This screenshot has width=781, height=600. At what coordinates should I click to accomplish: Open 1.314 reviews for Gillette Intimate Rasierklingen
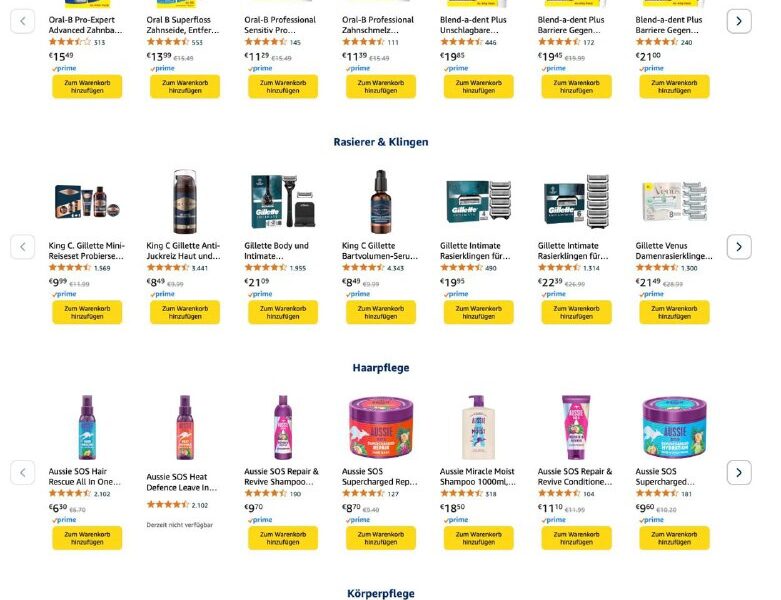point(591,268)
